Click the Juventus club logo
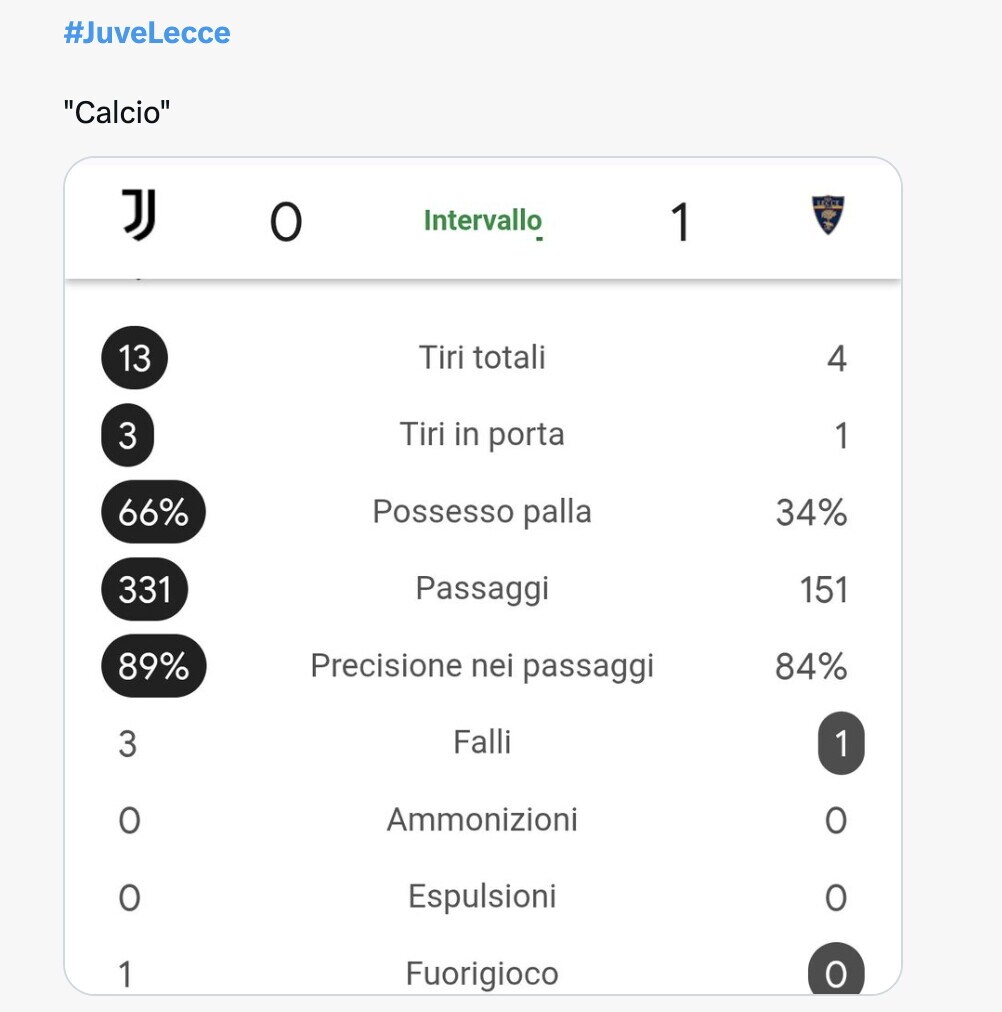Screen dimensions: 1002x1012 pyautogui.click(x=140, y=216)
